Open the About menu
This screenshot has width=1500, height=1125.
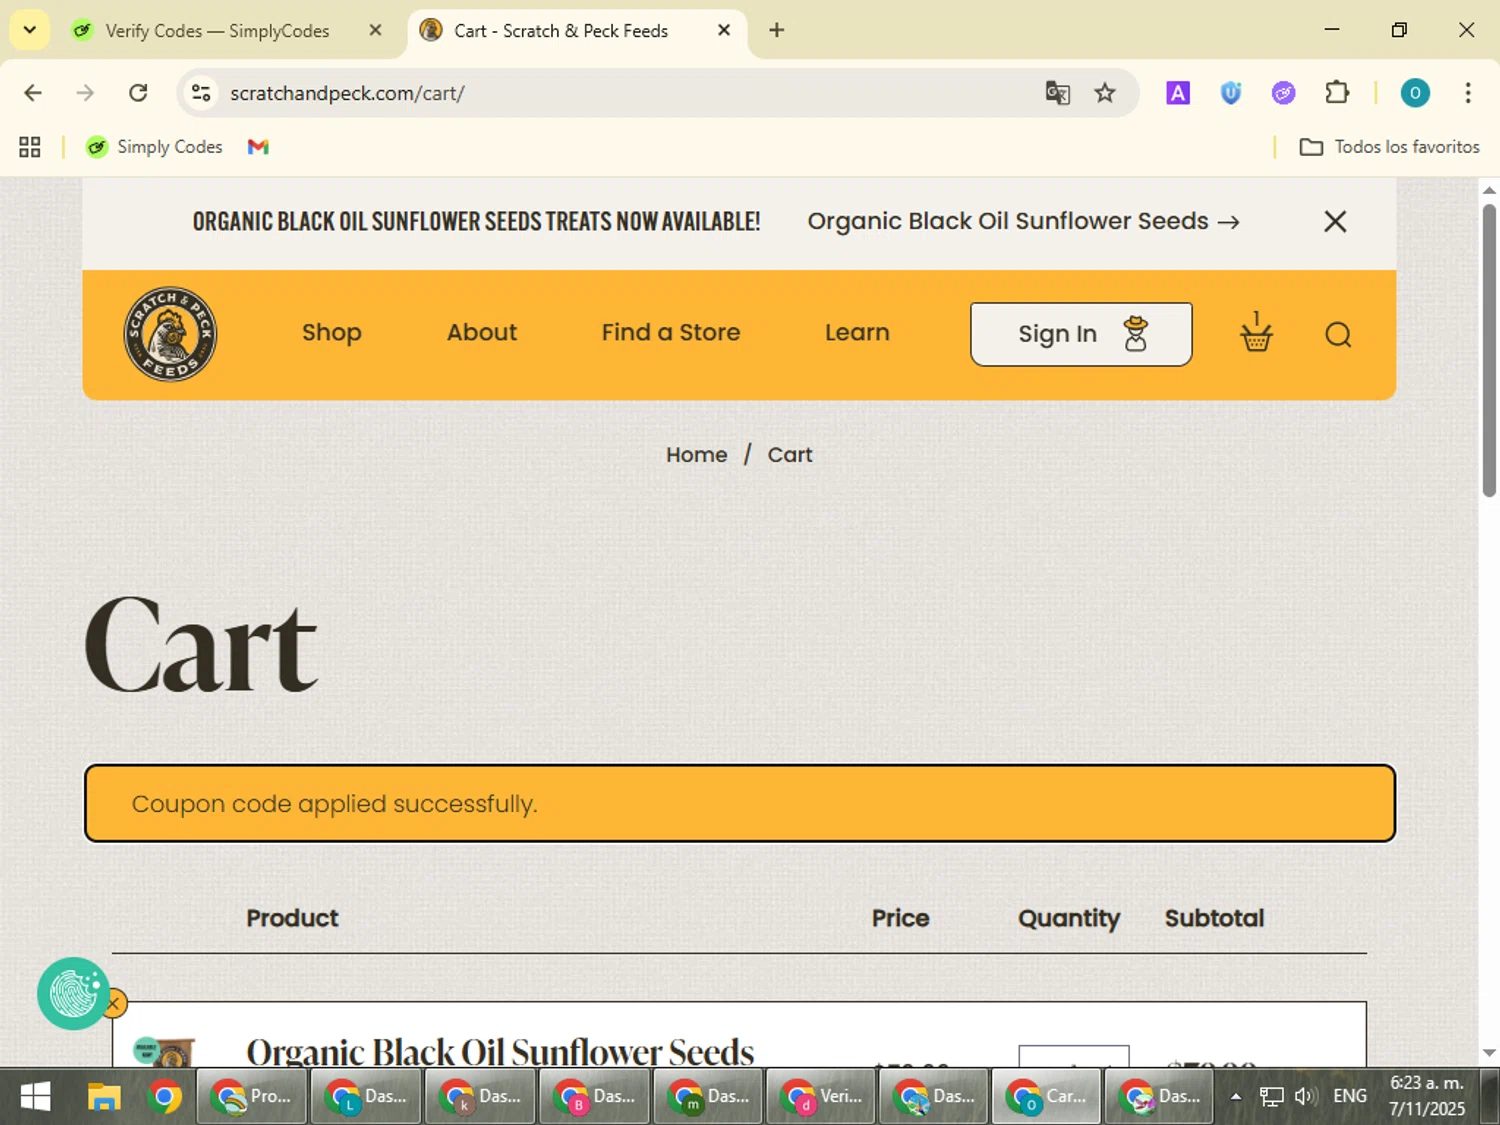[x=482, y=332]
